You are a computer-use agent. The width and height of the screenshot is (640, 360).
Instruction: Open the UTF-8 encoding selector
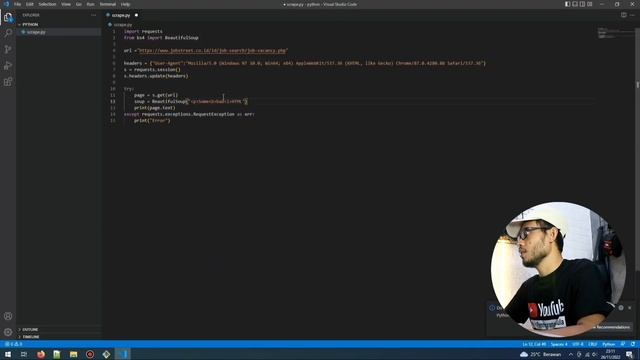click(578, 344)
